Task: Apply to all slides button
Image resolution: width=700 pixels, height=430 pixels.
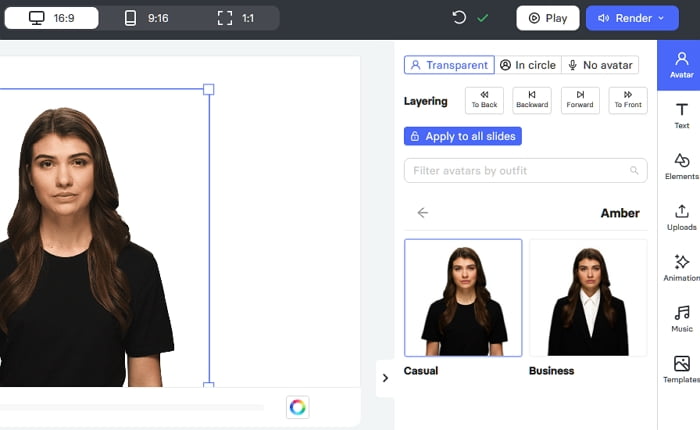Action: coord(462,136)
